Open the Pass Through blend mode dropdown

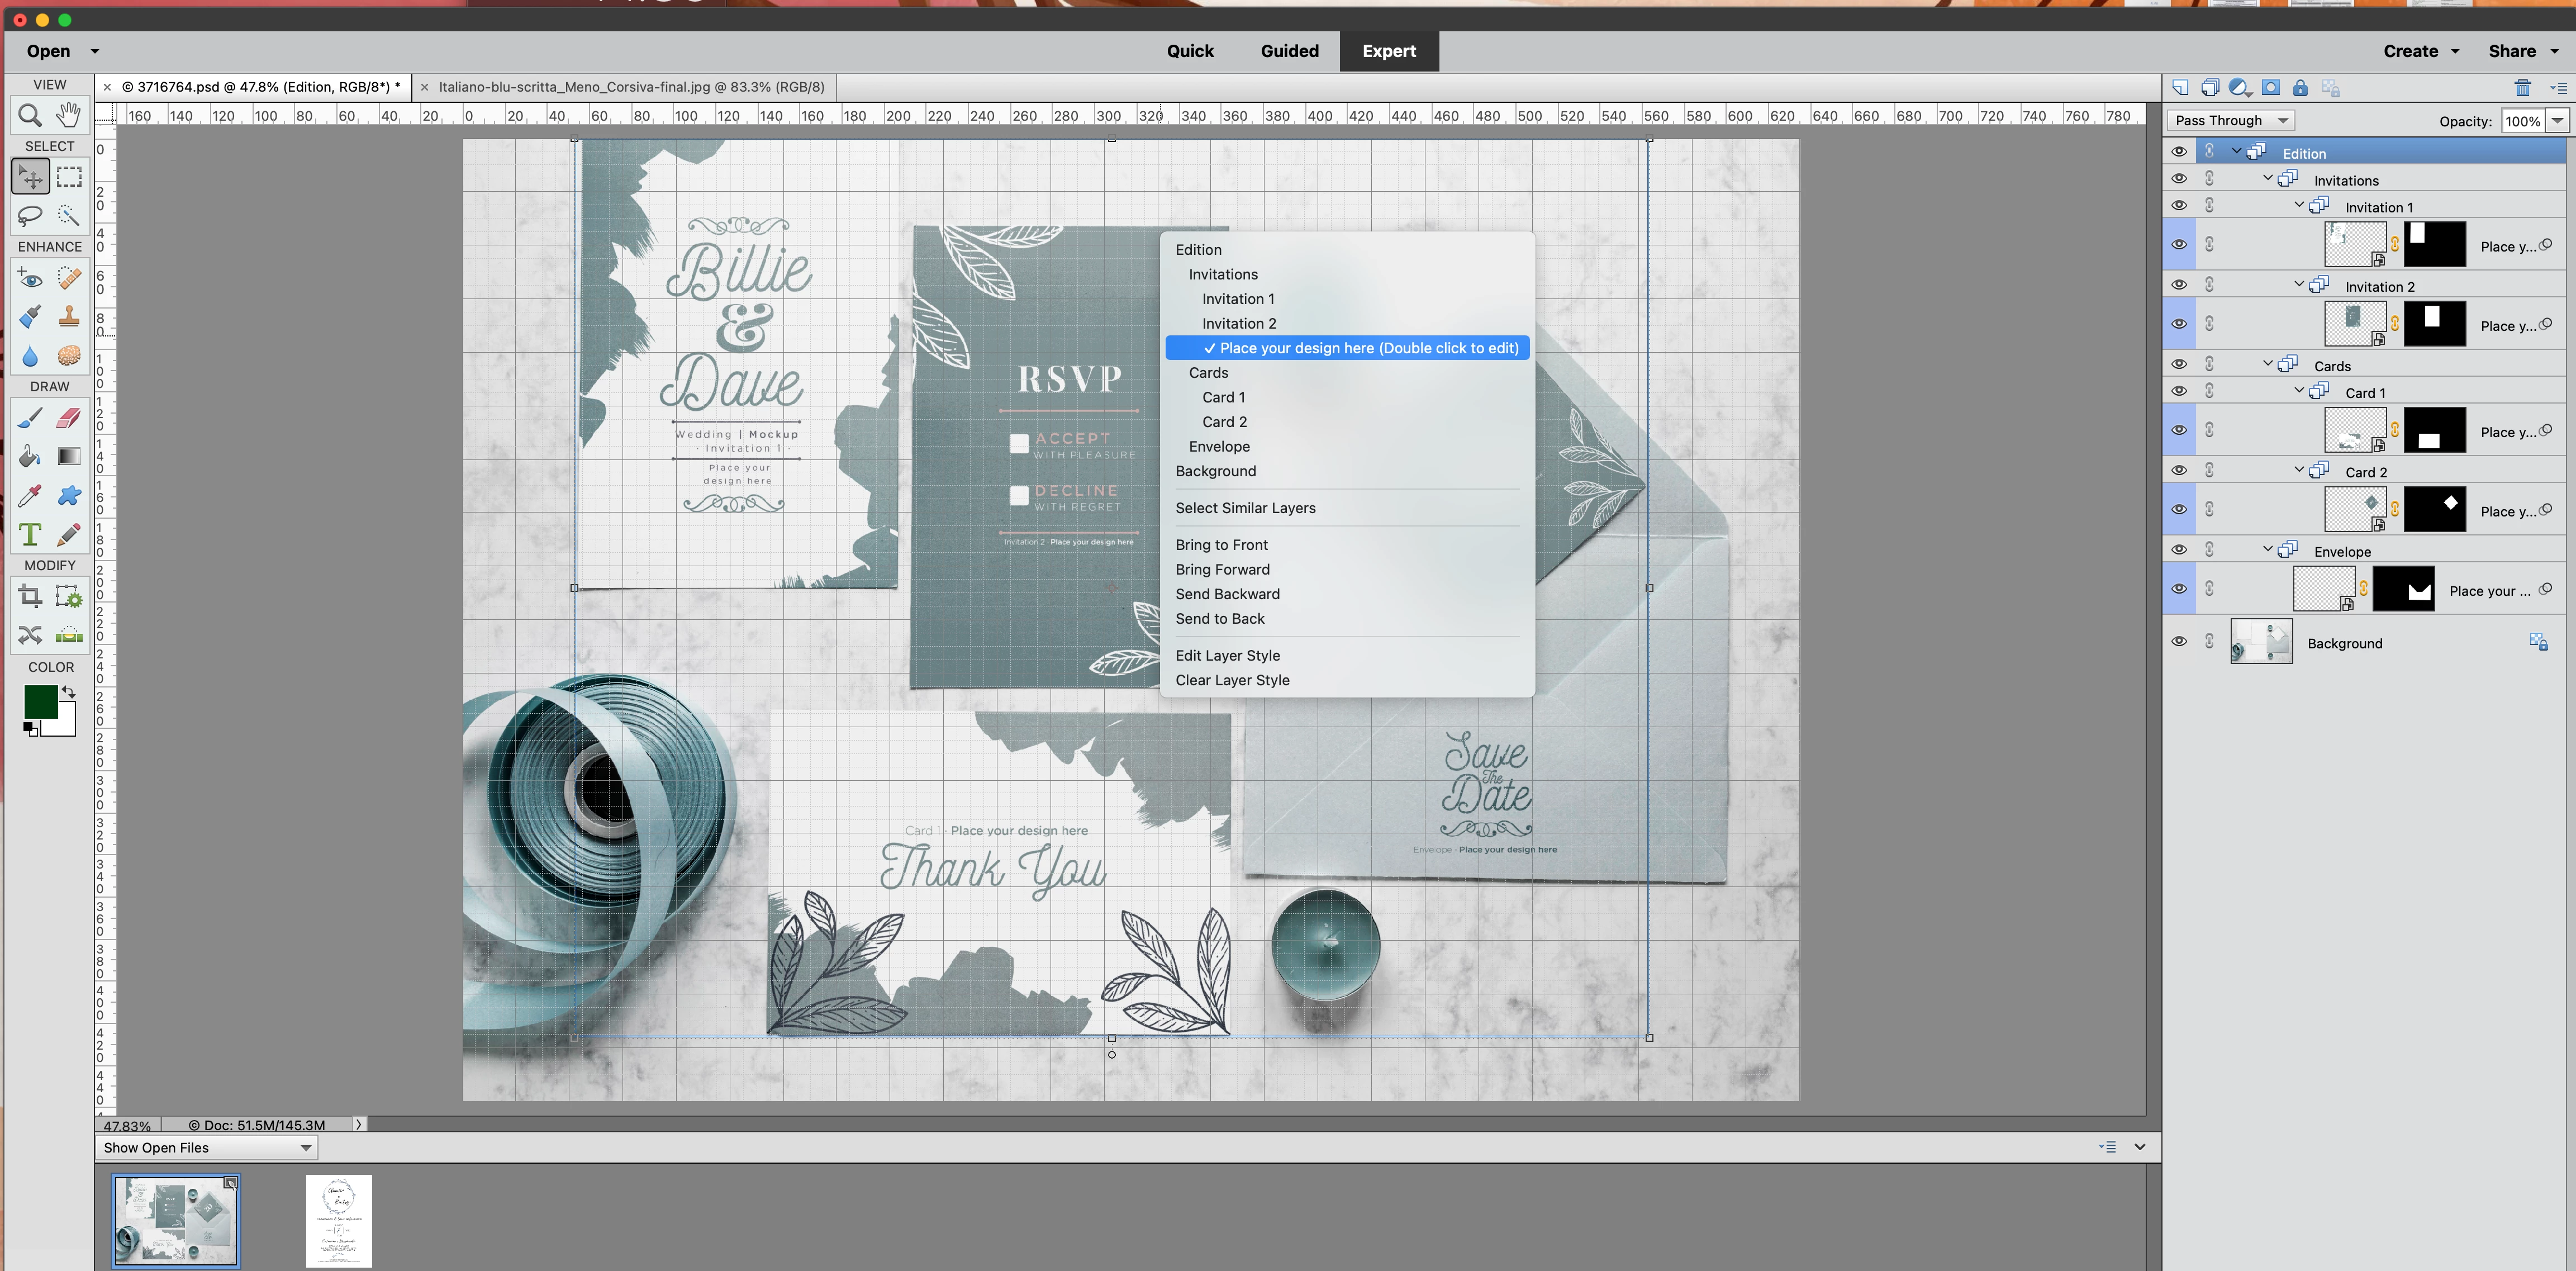pos(2231,120)
